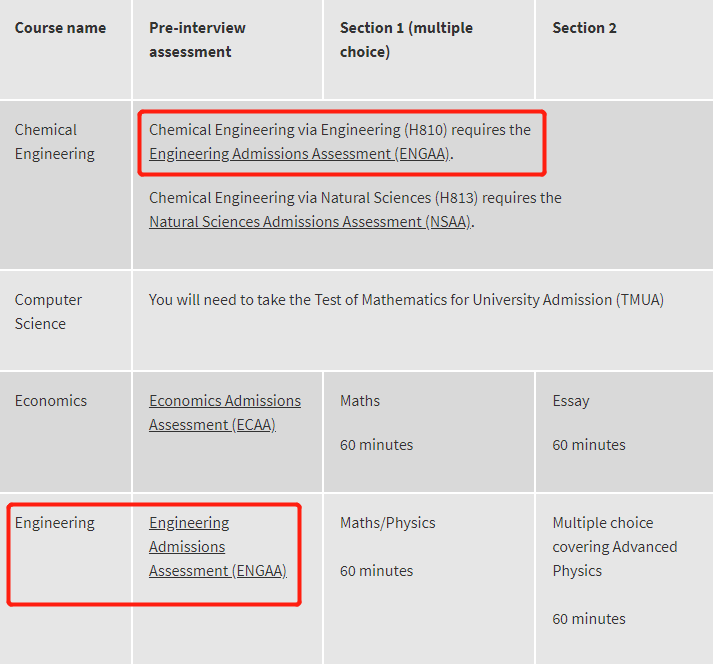Open the ENGAA link in Chemical Engineering row
The width and height of the screenshot is (713, 664).
pos(300,154)
